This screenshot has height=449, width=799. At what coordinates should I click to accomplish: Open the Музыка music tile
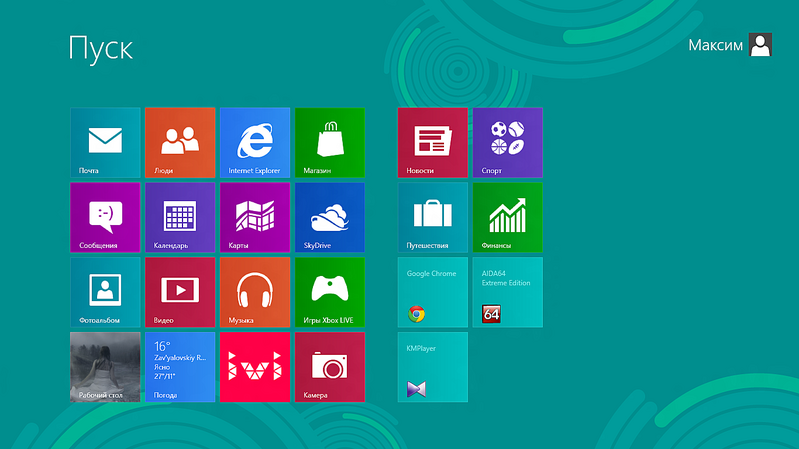tap(255, 292)
